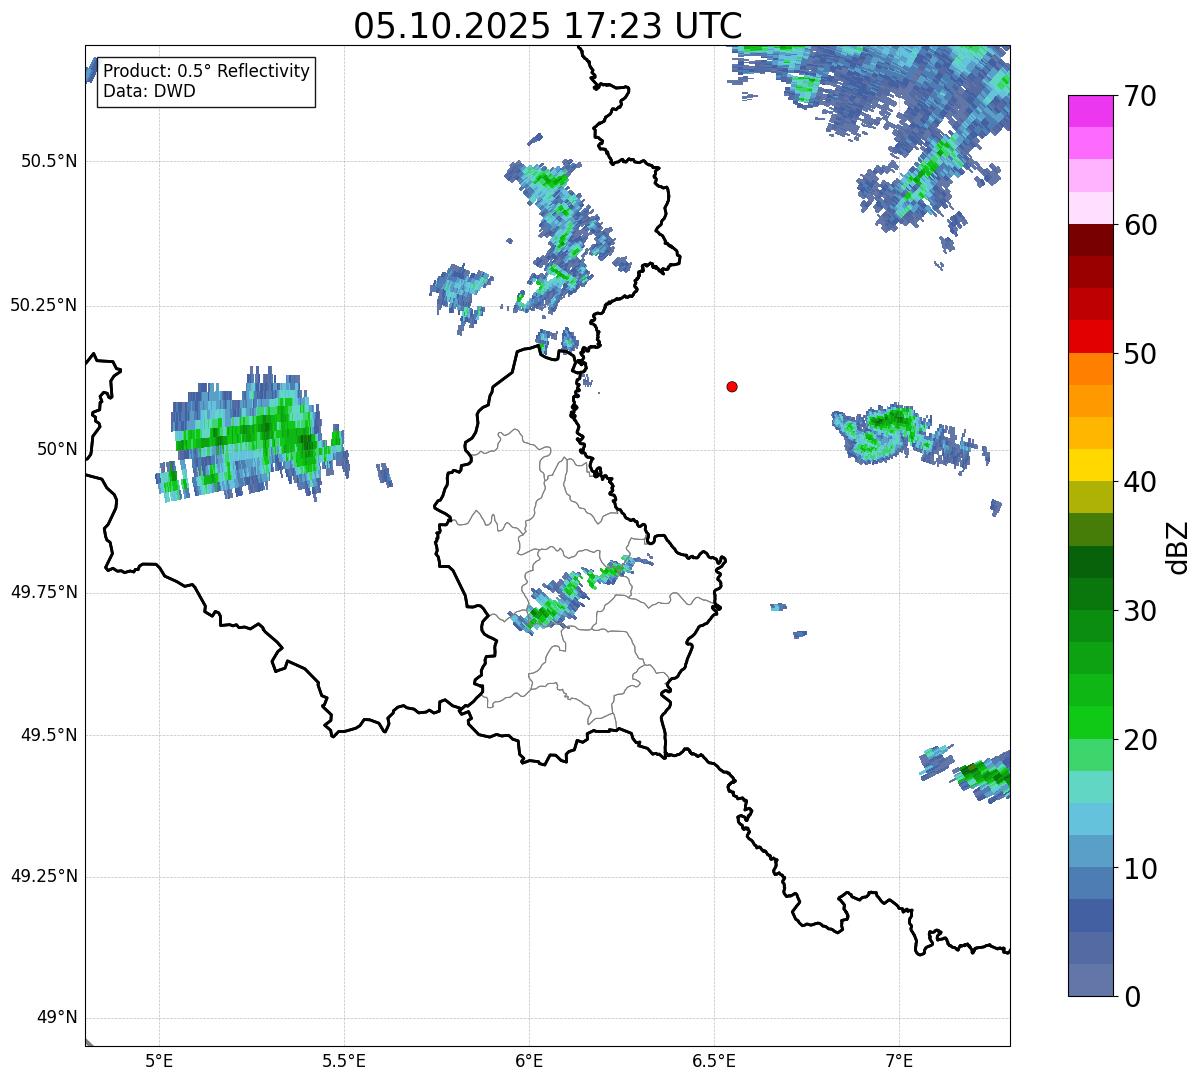
Task: Click the longitude label 5°E
Action: (159, 1060)
